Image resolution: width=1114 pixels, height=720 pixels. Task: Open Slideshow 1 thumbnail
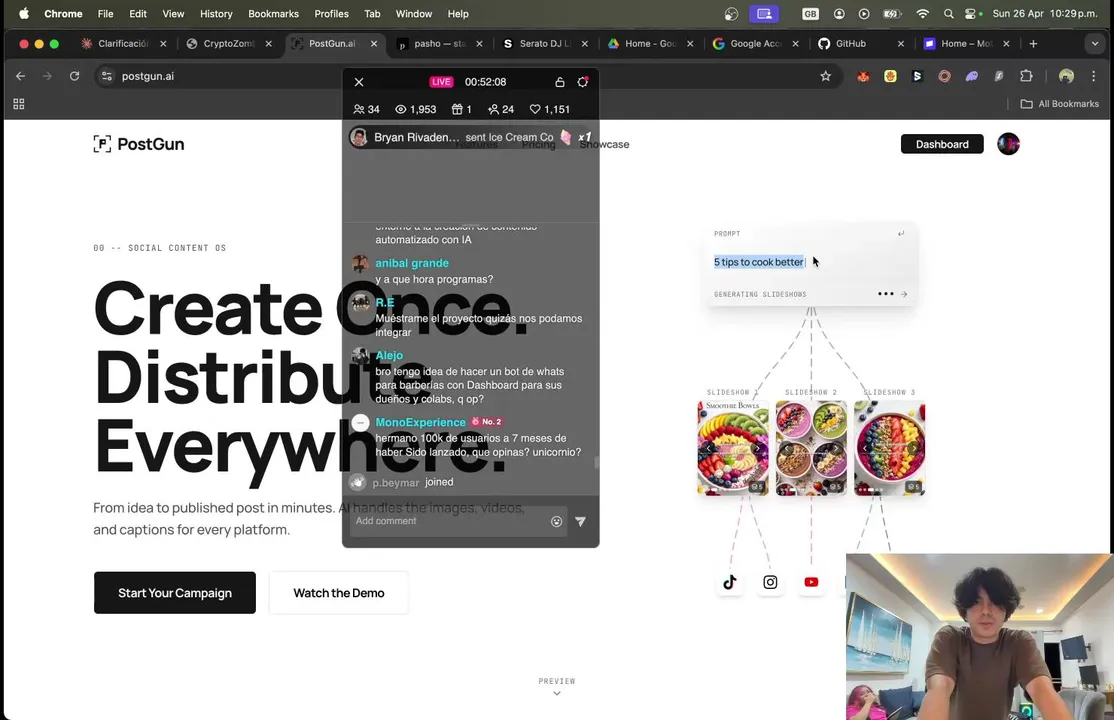[733, 448]
